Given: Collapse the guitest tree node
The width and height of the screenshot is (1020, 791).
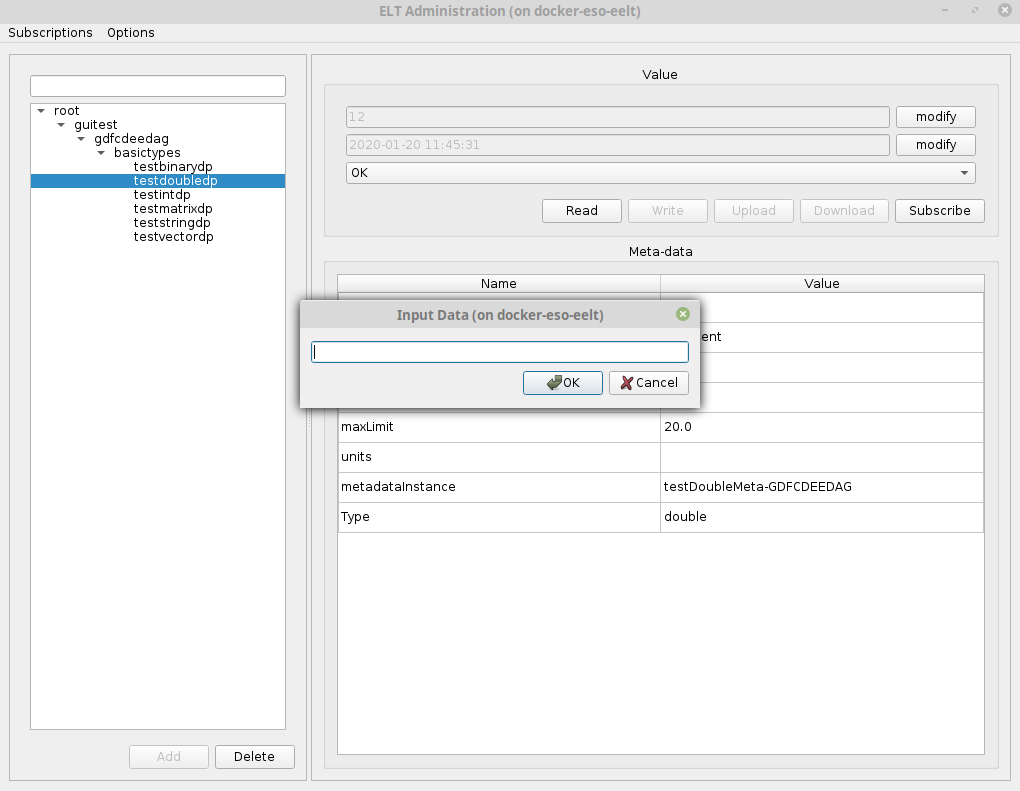Looking at the screenshot, I should 61,125.
